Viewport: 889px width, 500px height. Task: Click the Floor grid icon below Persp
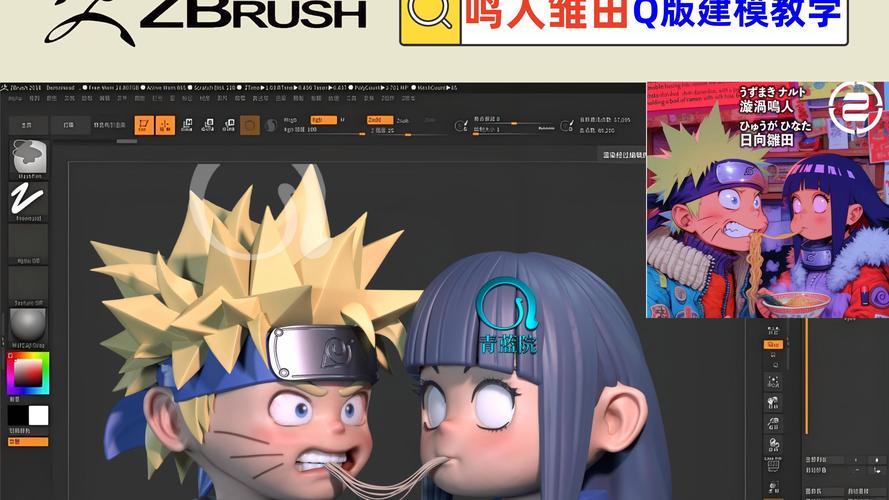[x=773, y=355]
